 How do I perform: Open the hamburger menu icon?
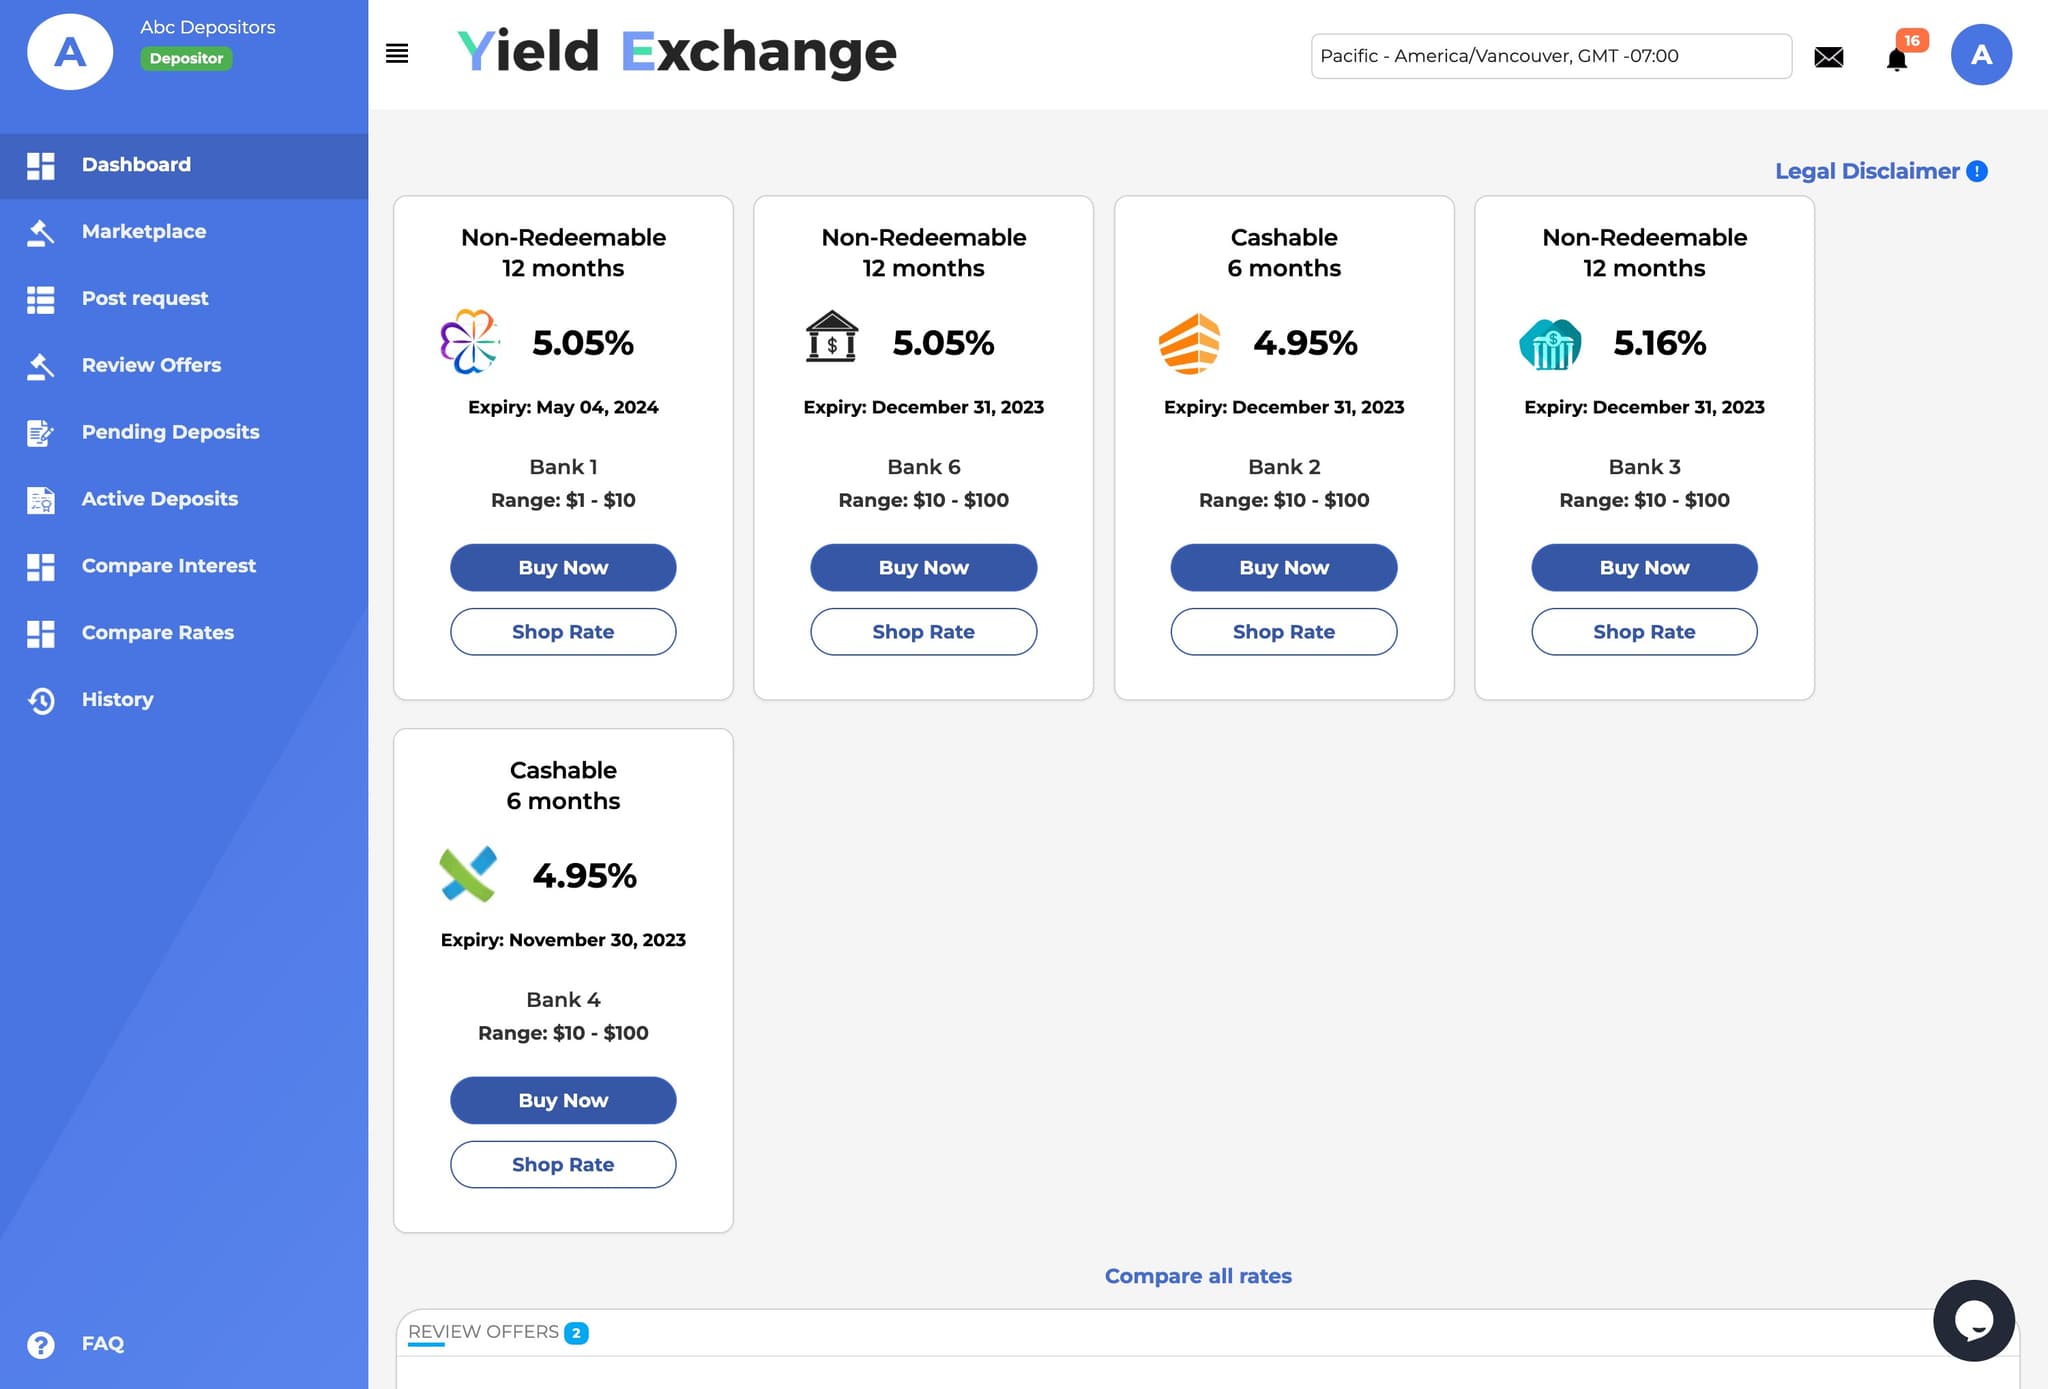click(397, 54)
